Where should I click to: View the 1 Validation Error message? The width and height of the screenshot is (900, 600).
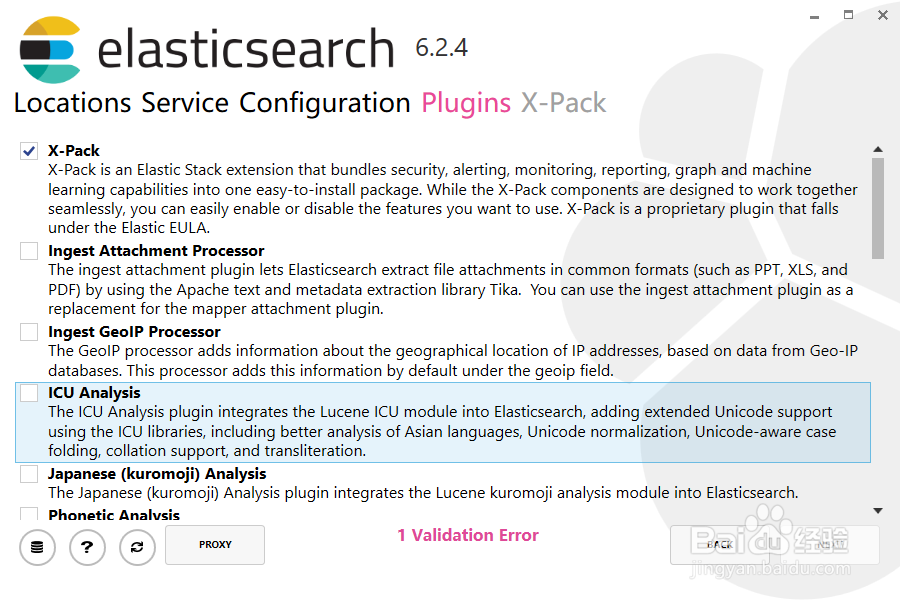pyautogui.click(x=468, y=535)
